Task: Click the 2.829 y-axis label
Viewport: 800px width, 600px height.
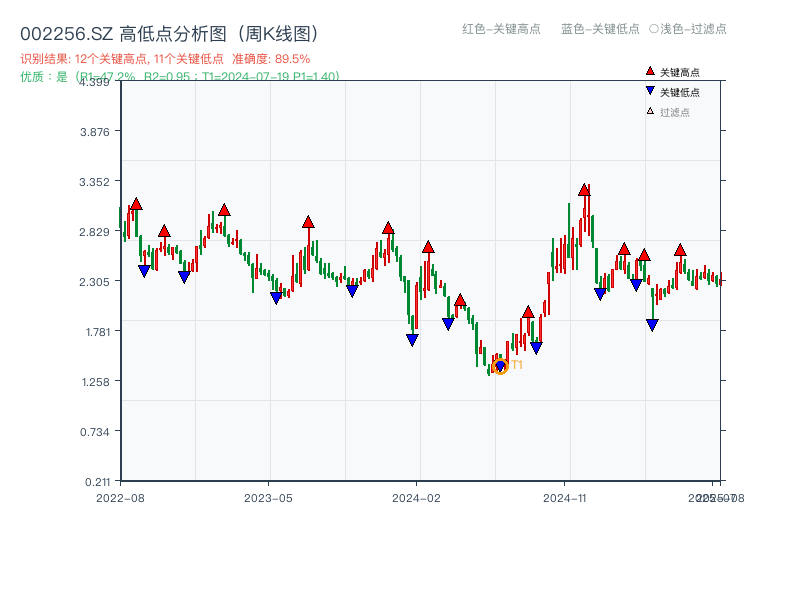Action: (94, 232)
